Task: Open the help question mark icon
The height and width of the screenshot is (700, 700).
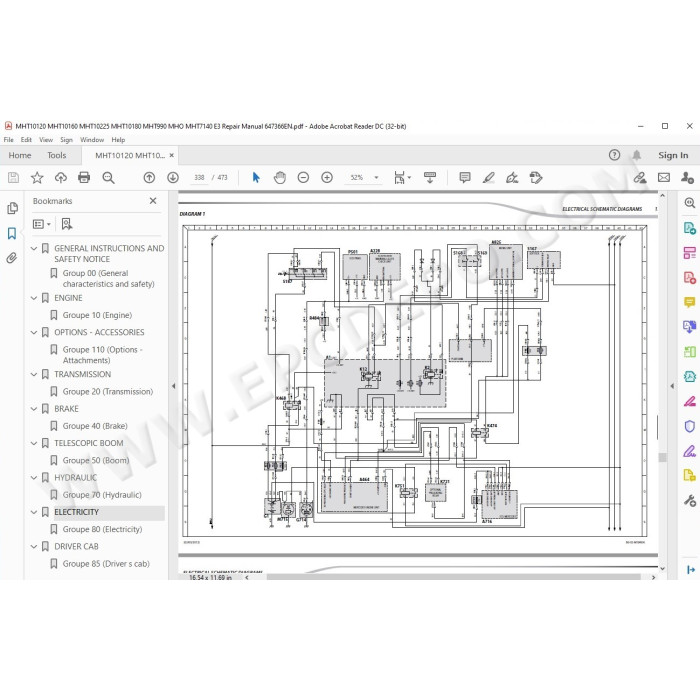Action: click(614, 155)
